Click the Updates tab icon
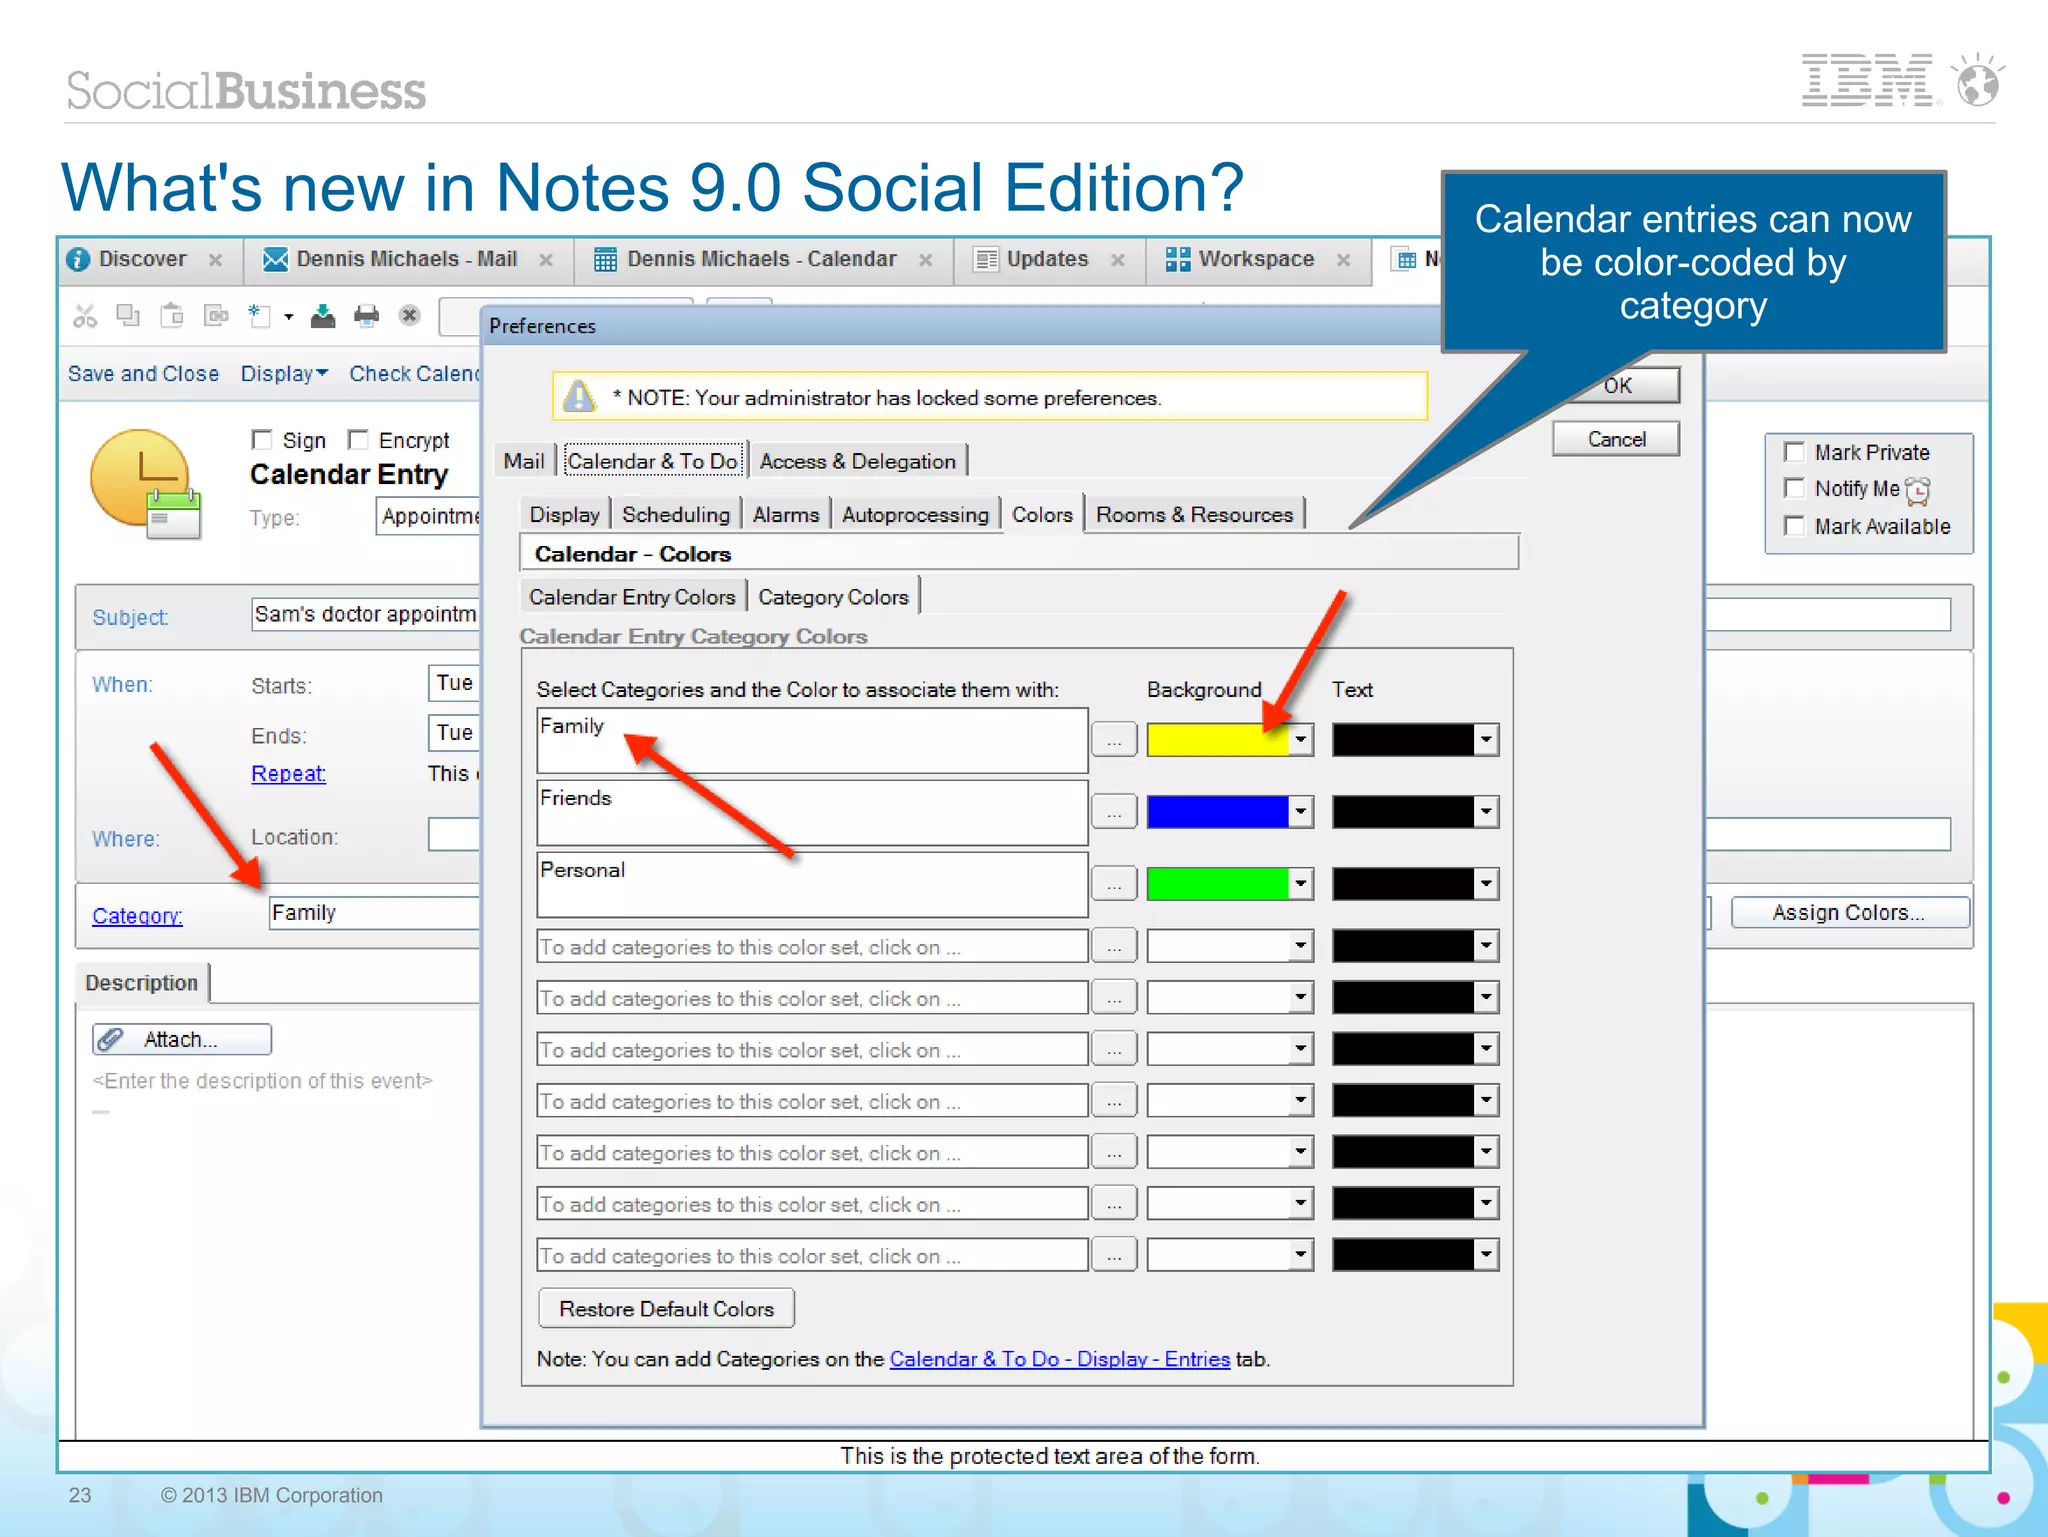The image size is (2048, 1537). pyautogui.click(x=986, y=260)
